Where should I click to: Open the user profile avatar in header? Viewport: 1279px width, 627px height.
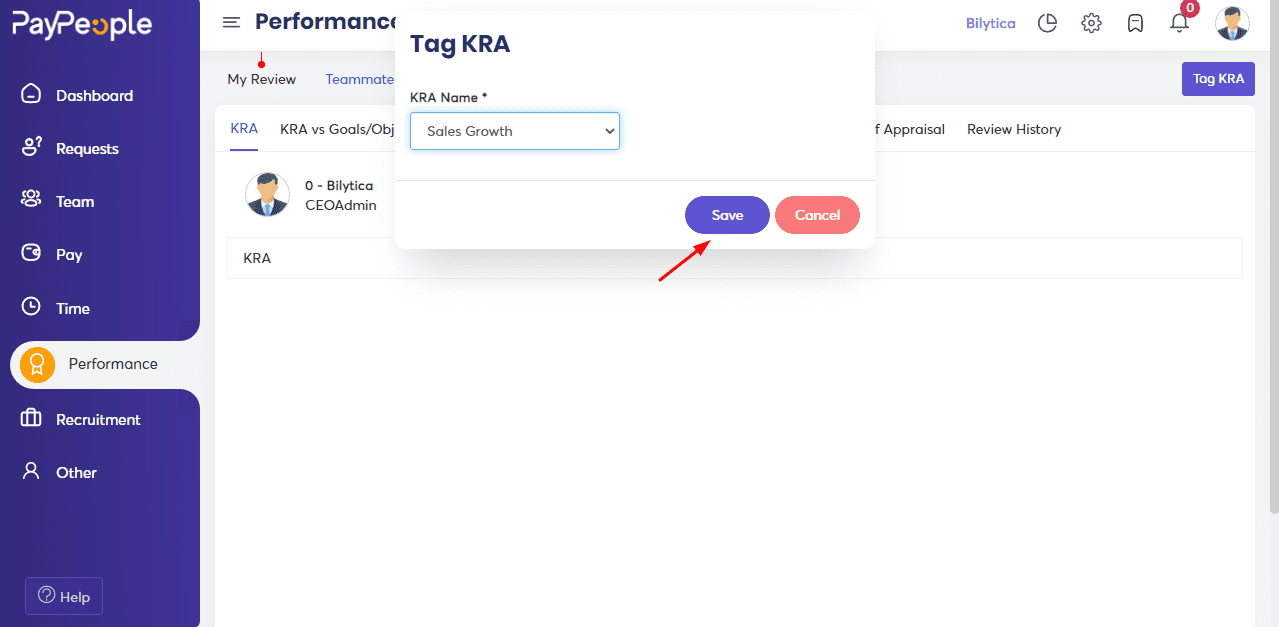(1232, 23)
